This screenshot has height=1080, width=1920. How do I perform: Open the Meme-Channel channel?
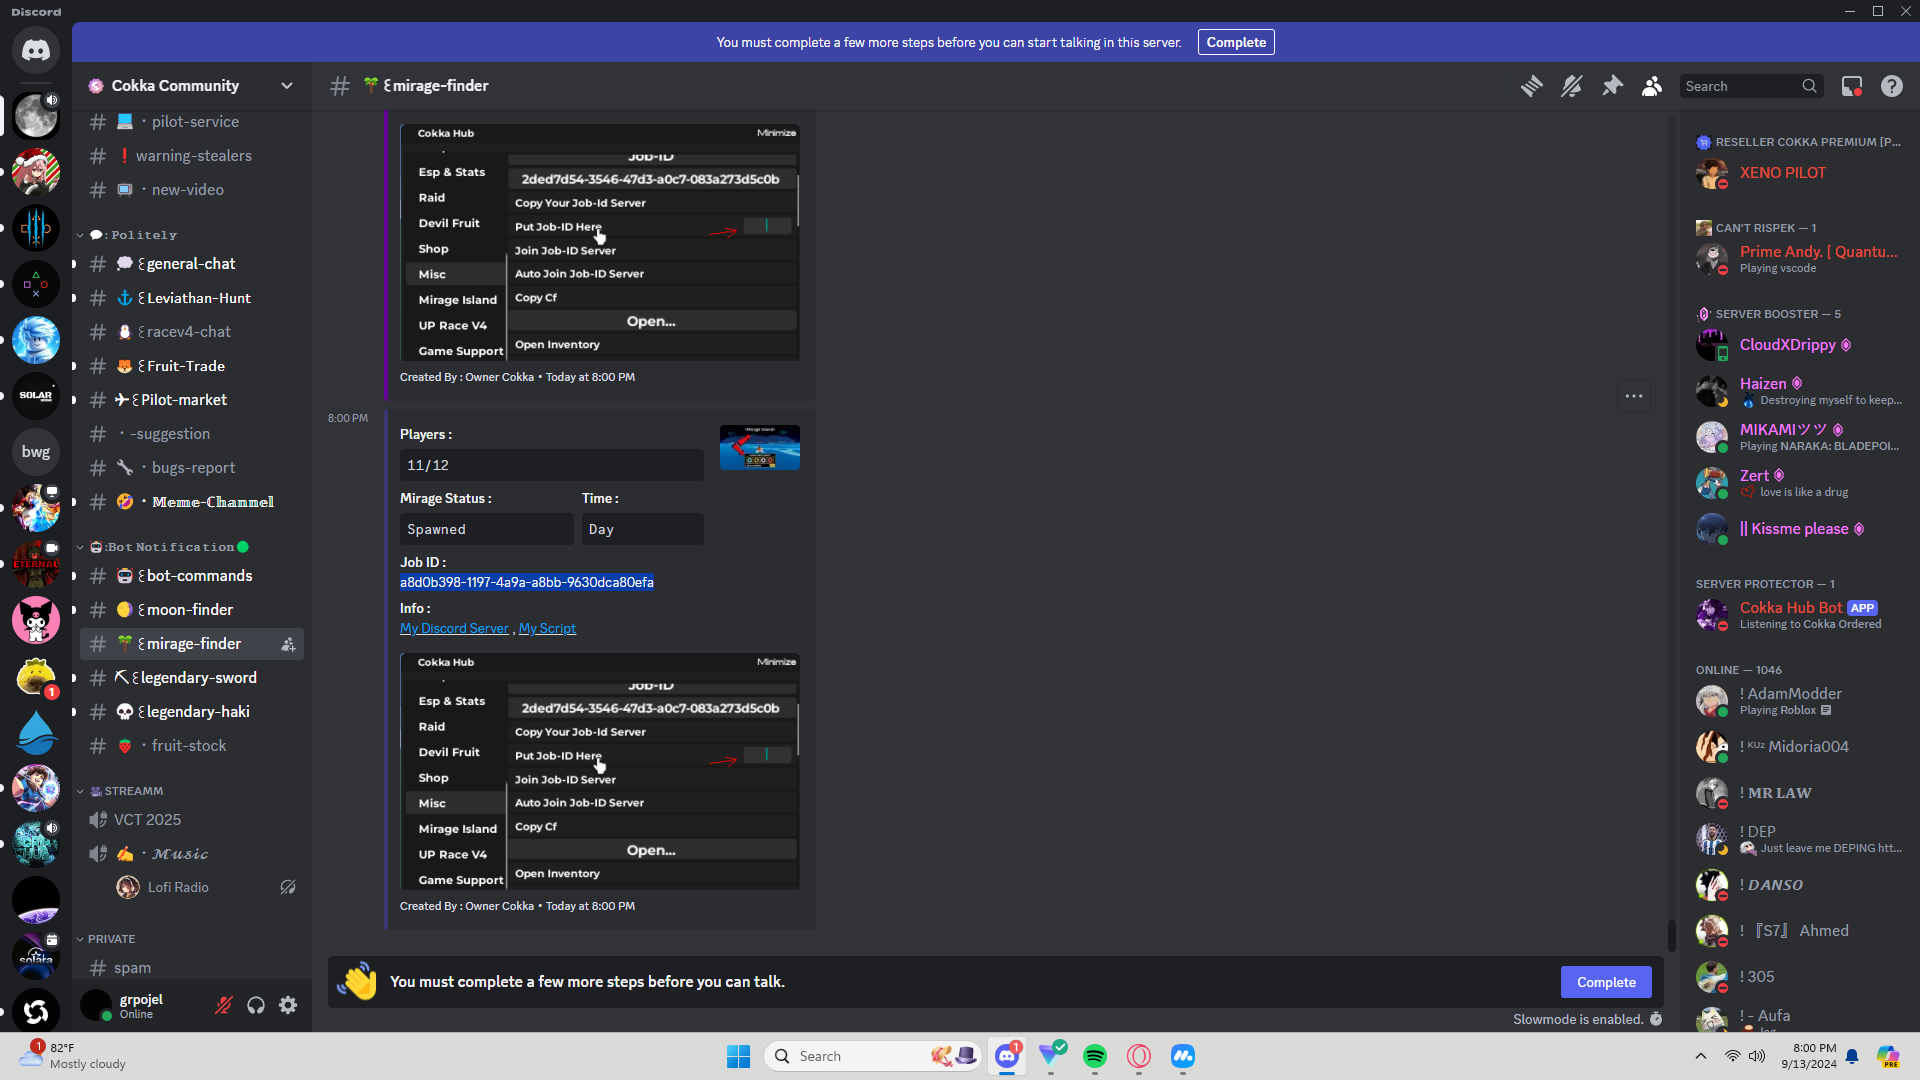(x=192, y=502)
